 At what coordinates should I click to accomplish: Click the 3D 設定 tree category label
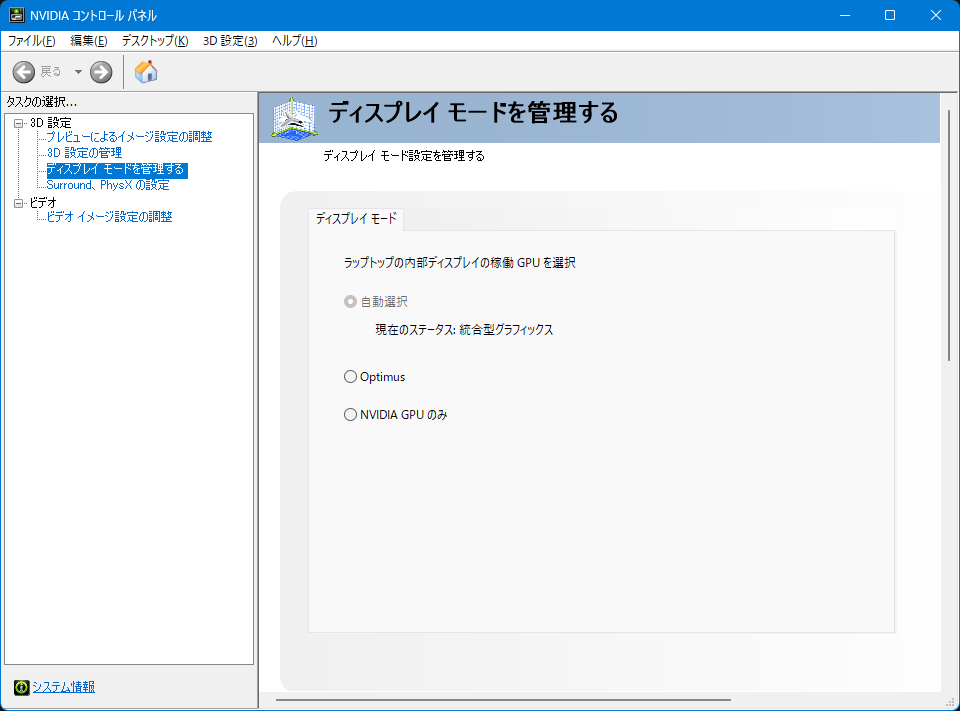[51, 123]
